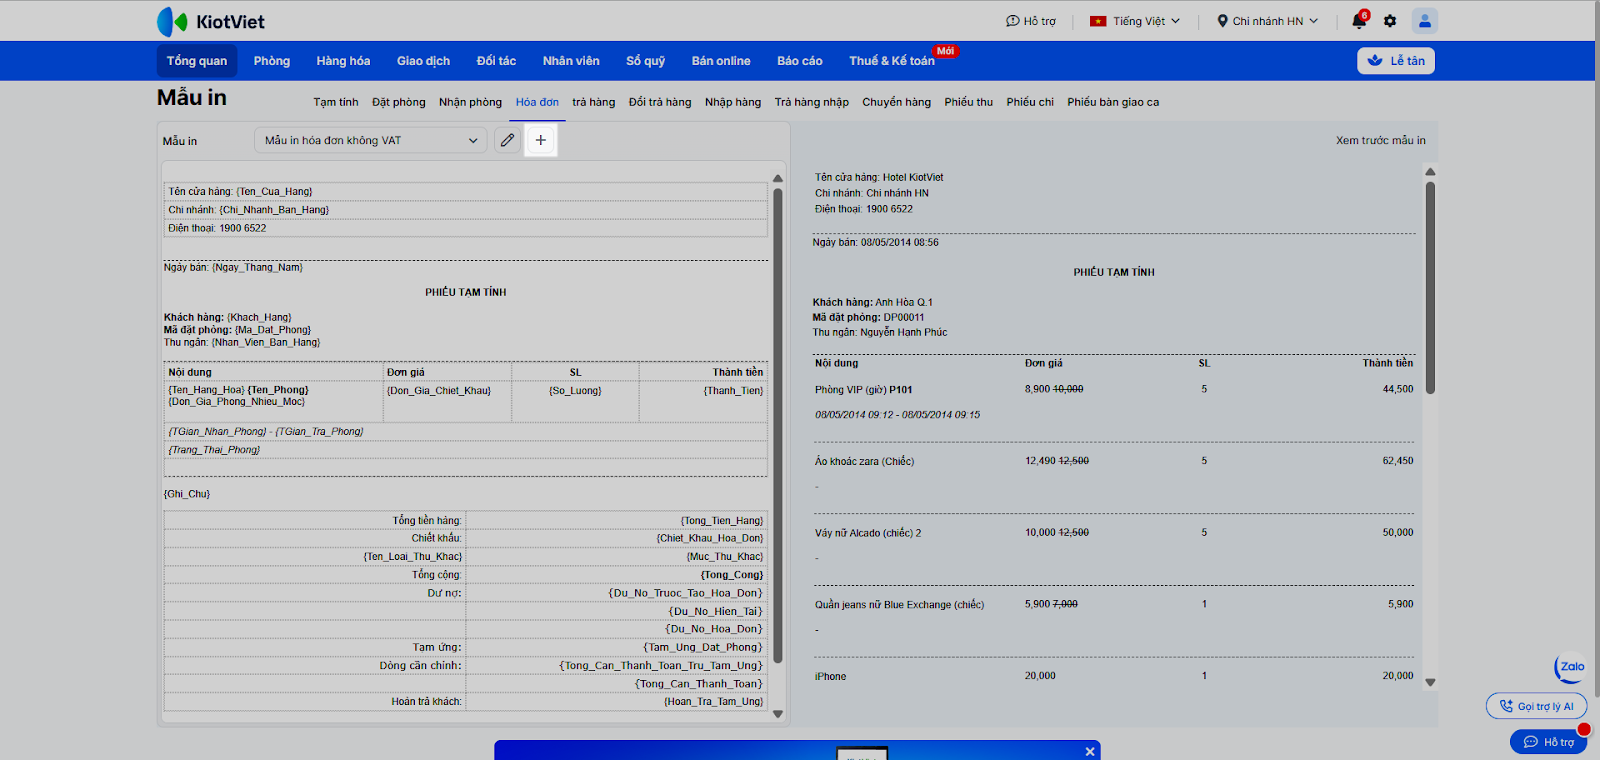
Task: Click the plus icon to add template
Action: 541,140
